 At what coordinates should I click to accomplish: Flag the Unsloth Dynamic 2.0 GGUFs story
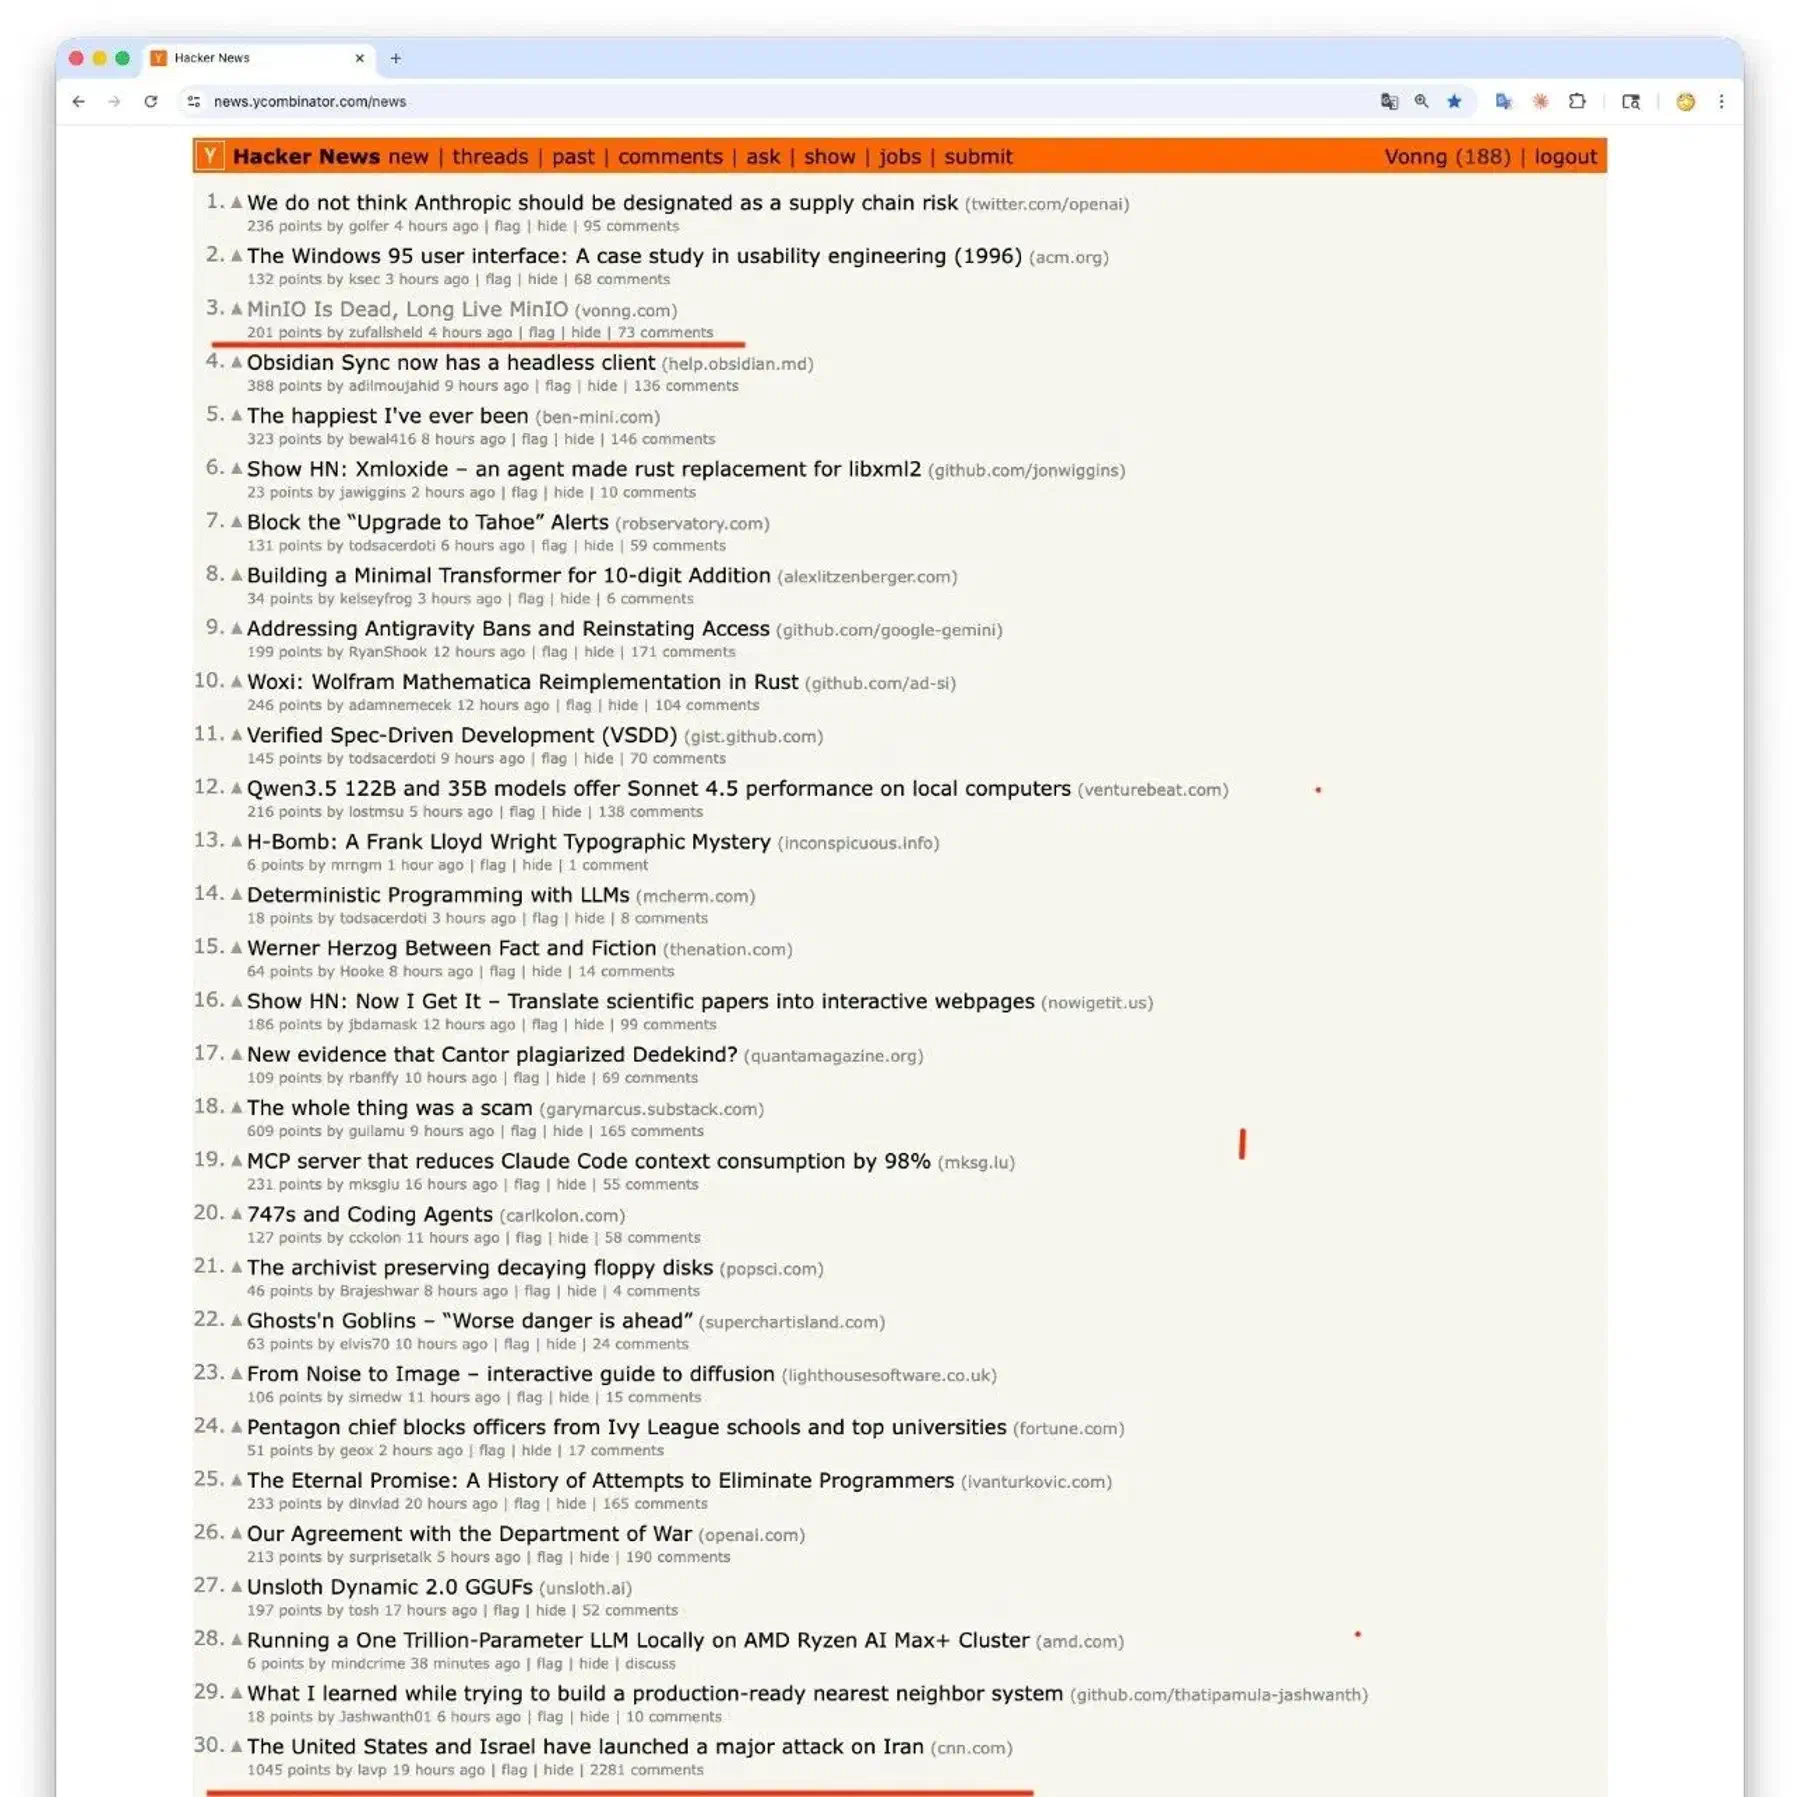coord(506,1610)
